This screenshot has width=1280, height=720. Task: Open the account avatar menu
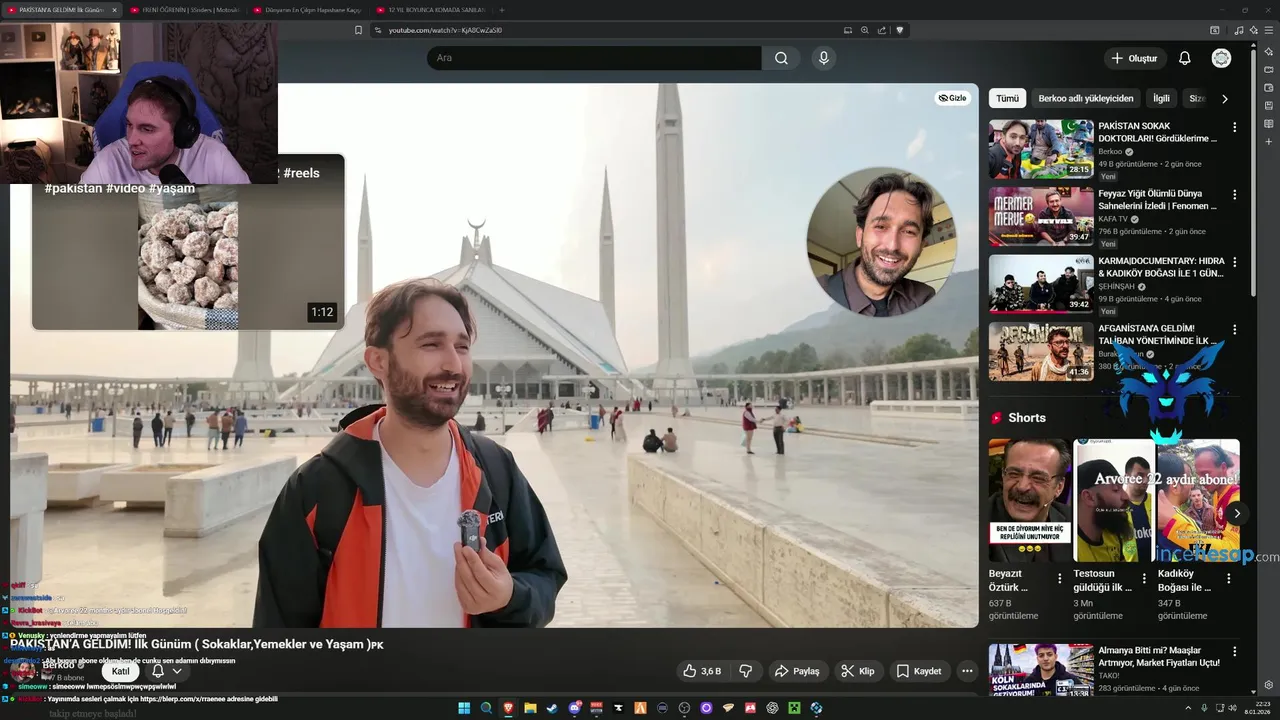point(1221,58)
